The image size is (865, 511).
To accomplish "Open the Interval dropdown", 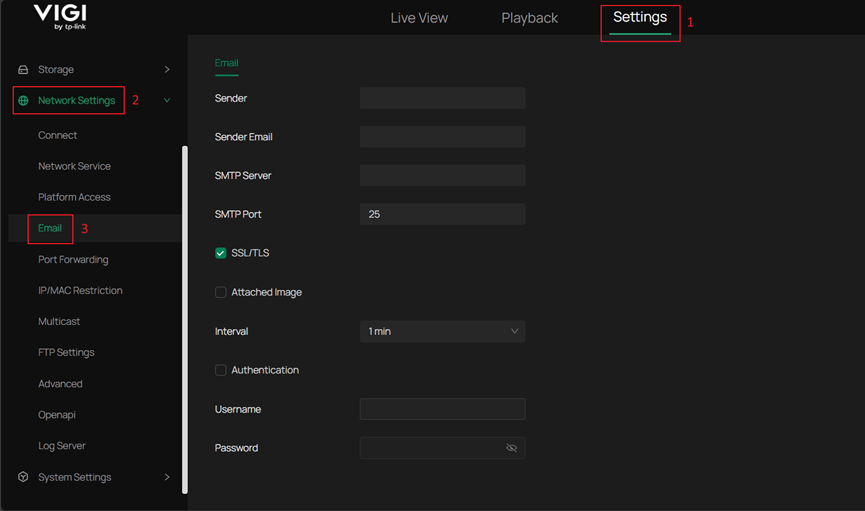I will coord(442,331).
